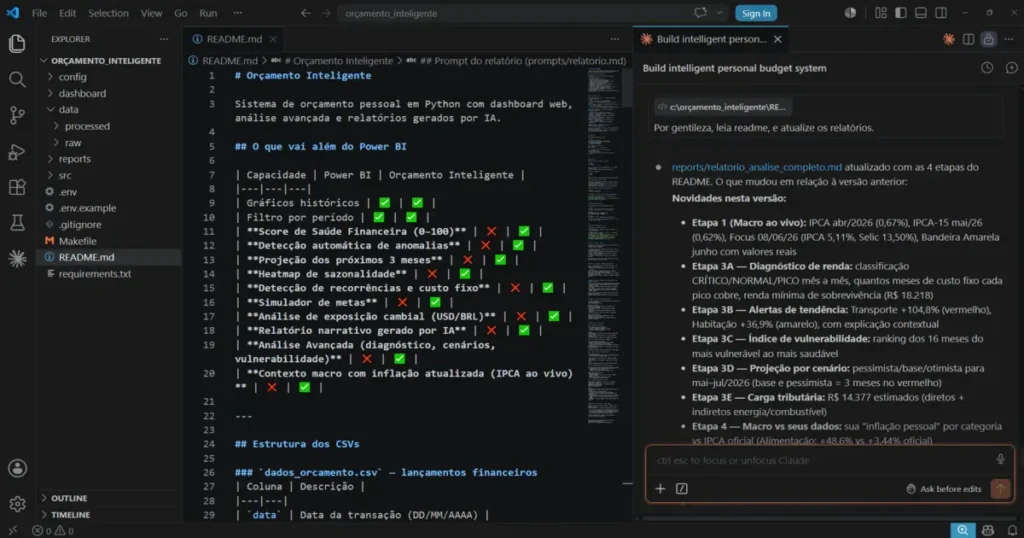Image resolution: width=1024 pixels, height=538 pixels.
Task: Collapse the data folder
Action: pyautogui.click(x=69, y=110)
